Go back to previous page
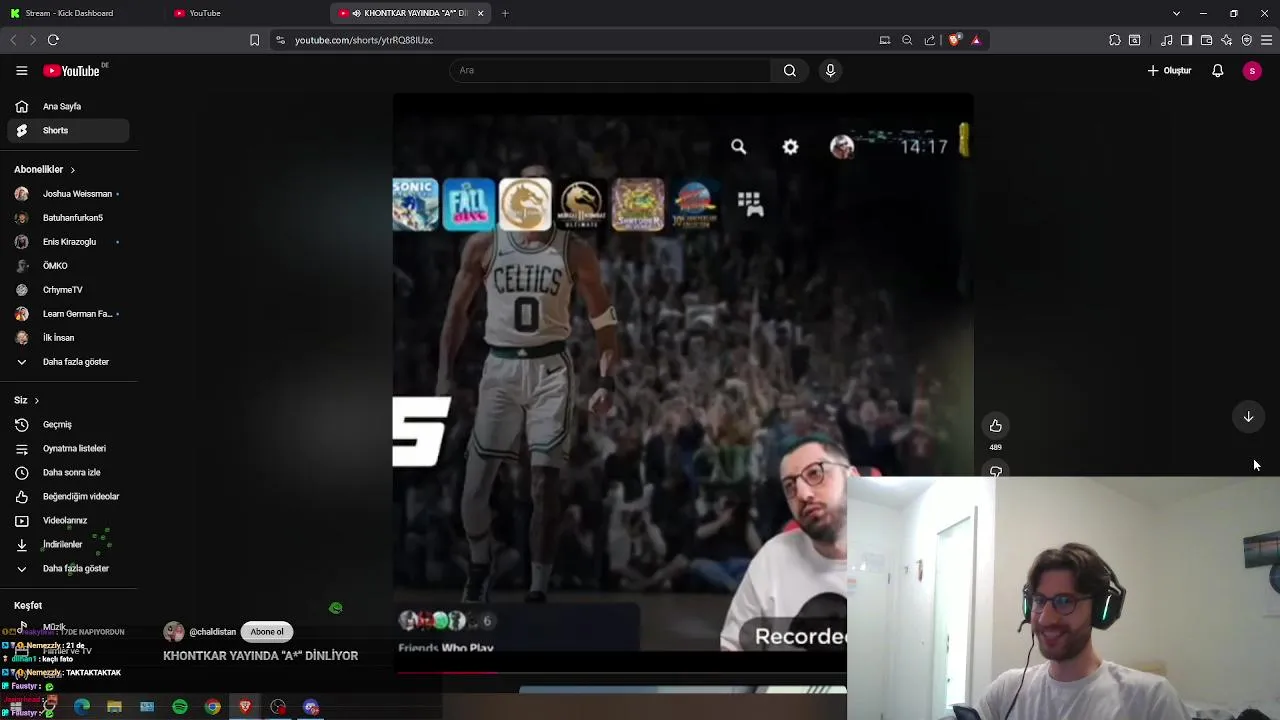This screenshot has height=720, width=1280. point(13,40)
